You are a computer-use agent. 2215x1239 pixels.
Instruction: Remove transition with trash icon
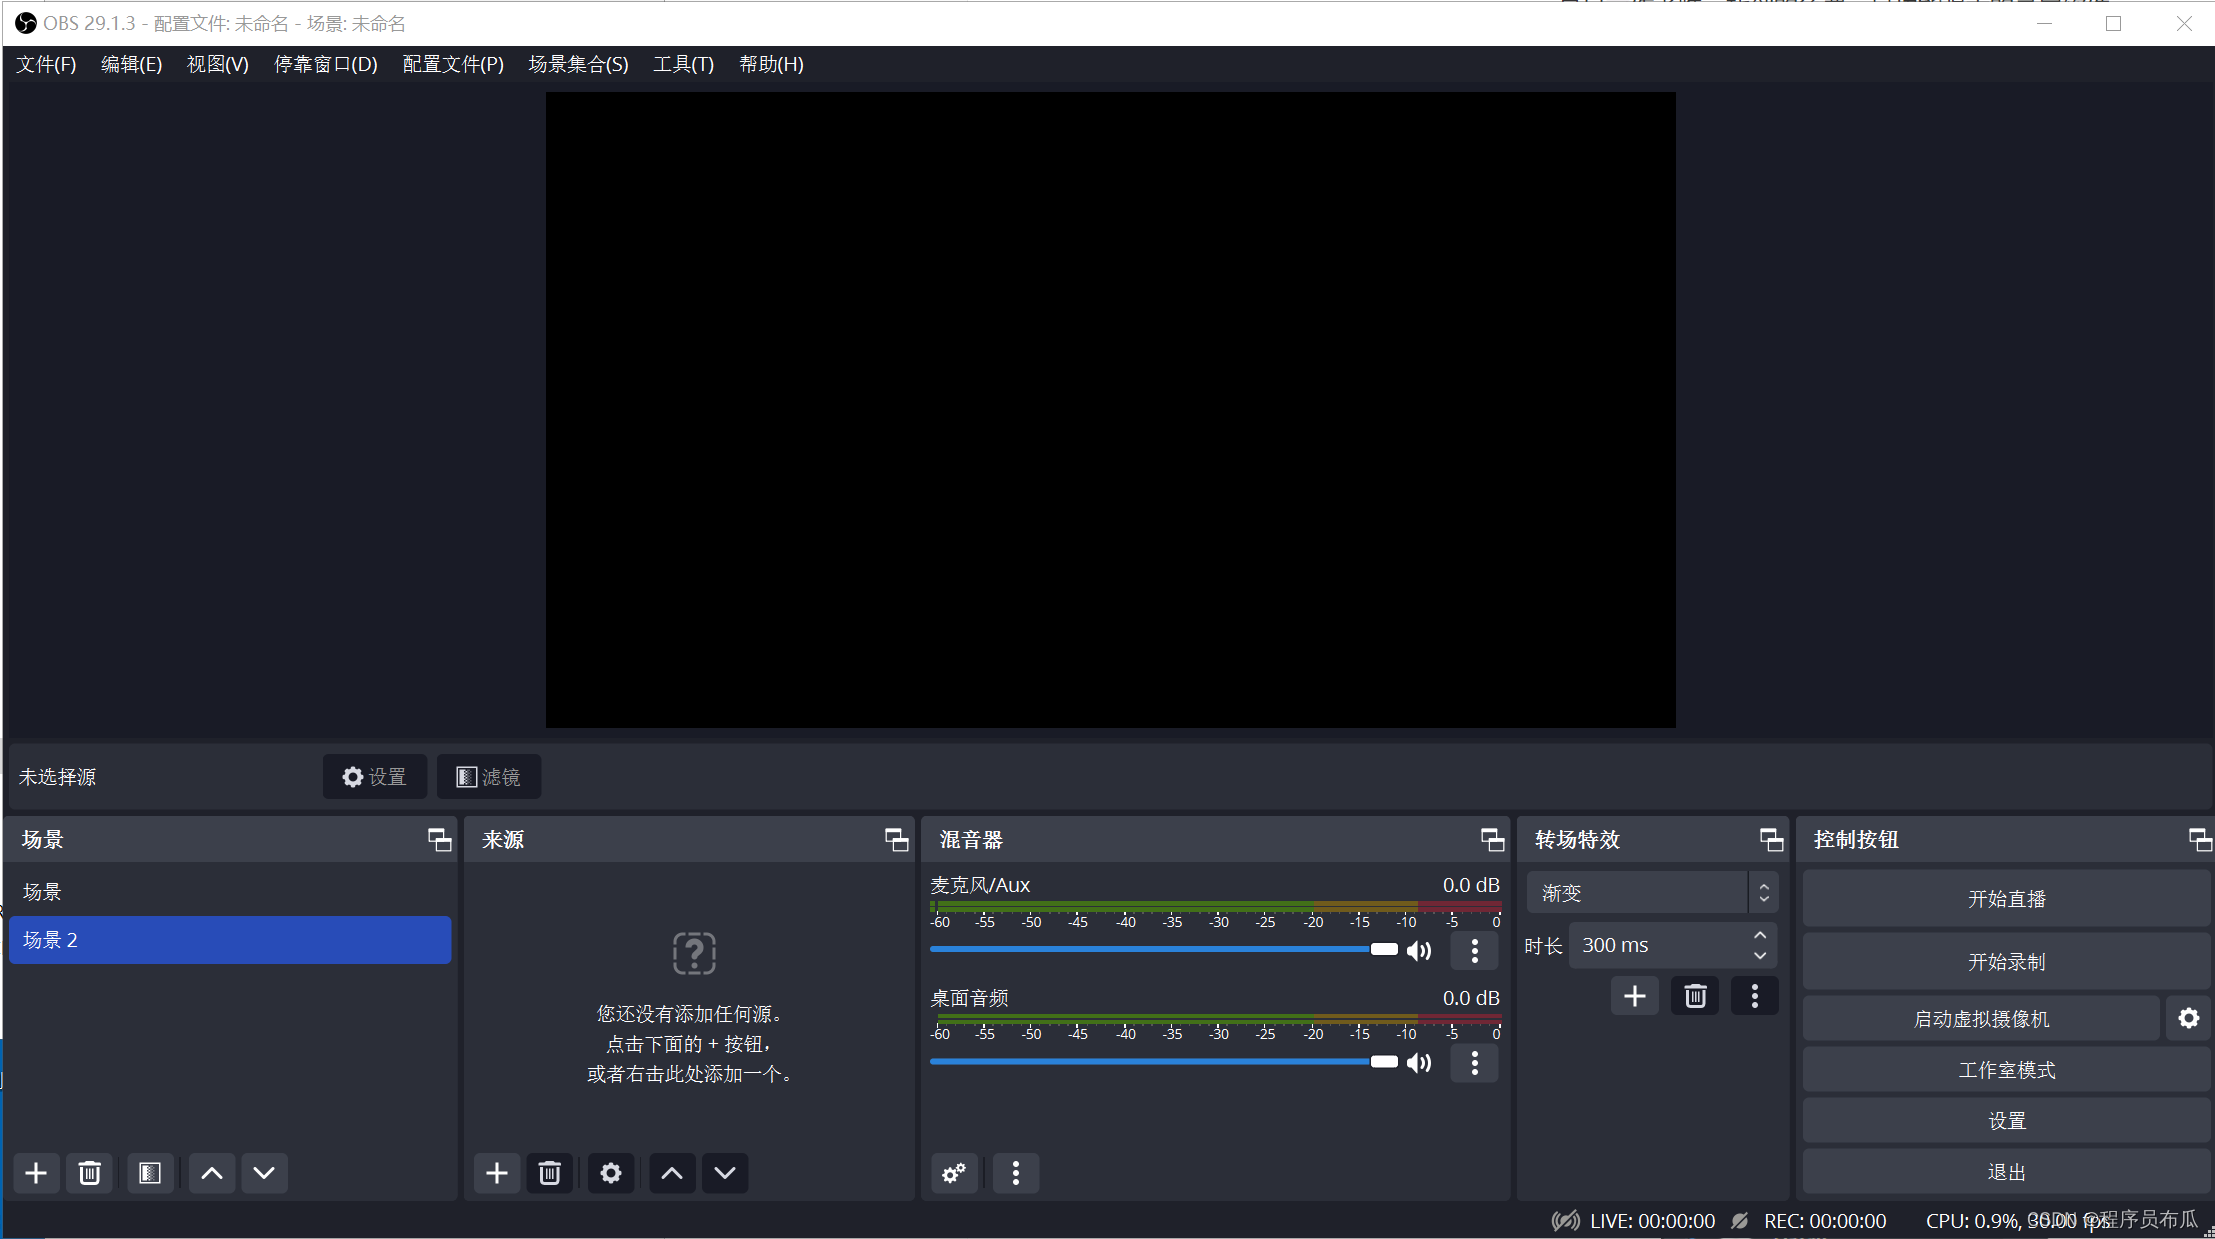1695,996
